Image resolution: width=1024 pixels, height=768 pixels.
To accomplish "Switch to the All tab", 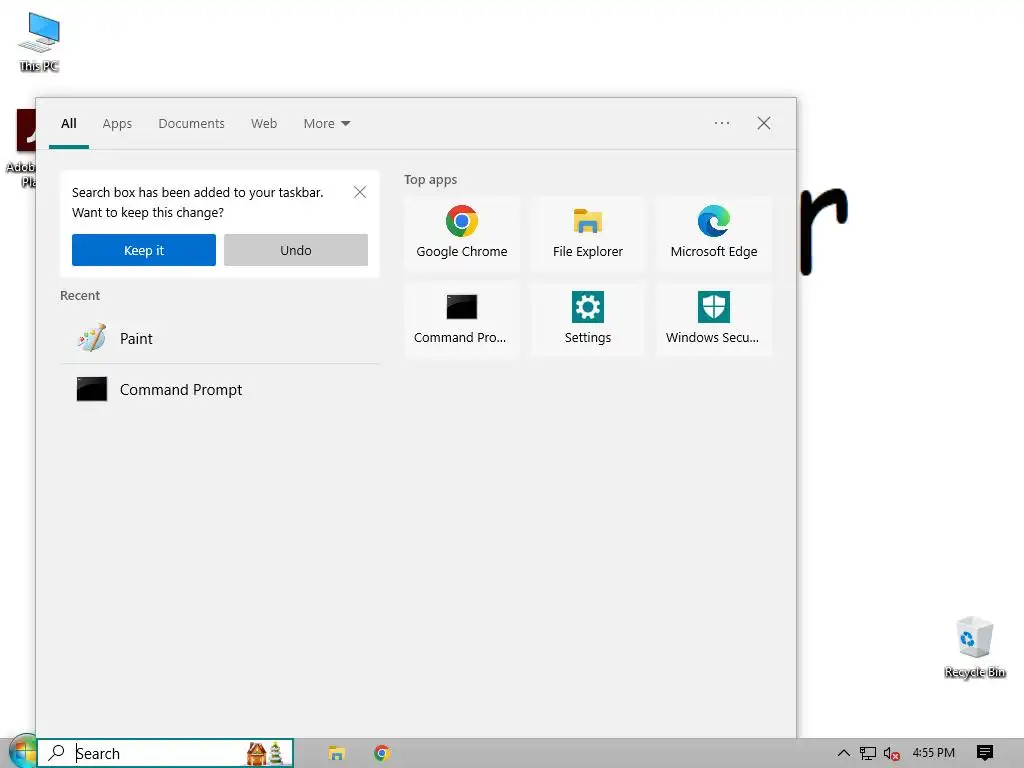I will (x=69, y=123).
